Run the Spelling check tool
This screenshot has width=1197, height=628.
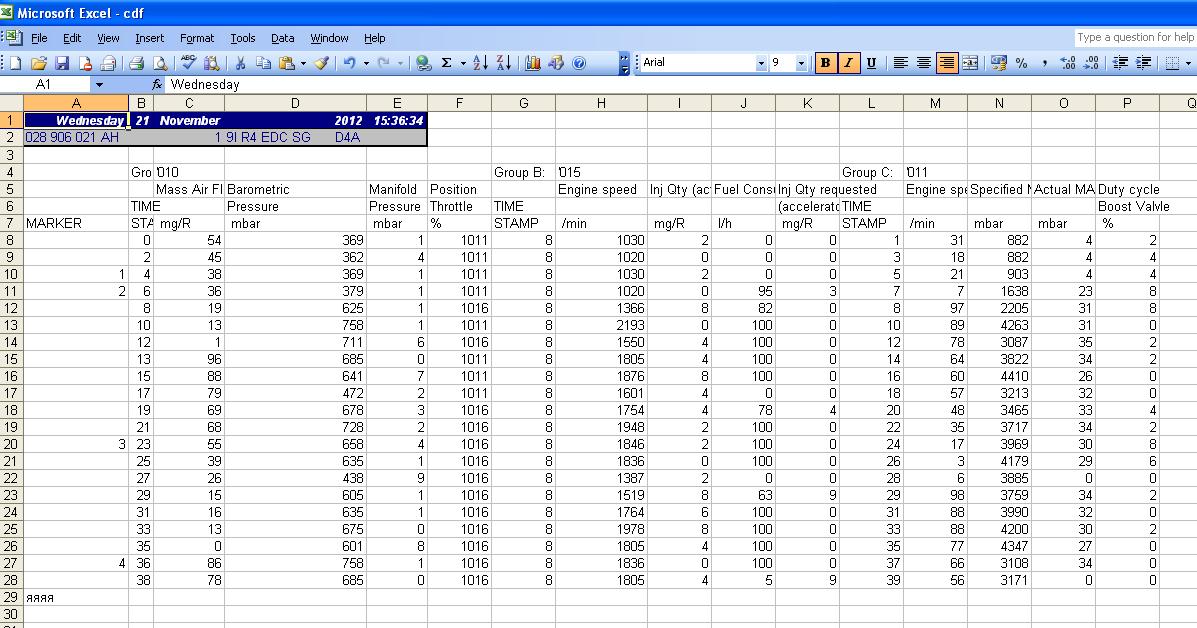click(x=189, y=63)
